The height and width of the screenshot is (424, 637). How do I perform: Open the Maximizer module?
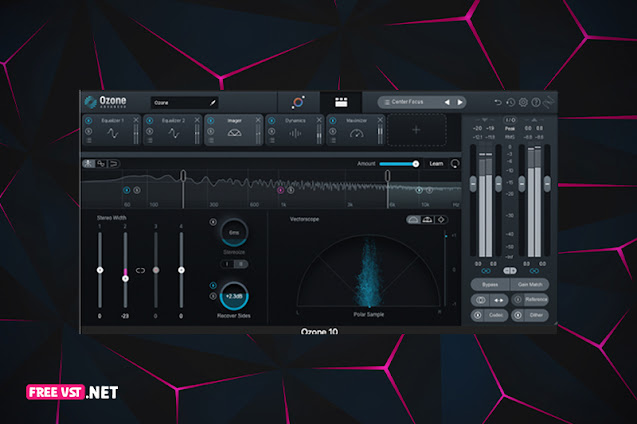pos(356,130)
